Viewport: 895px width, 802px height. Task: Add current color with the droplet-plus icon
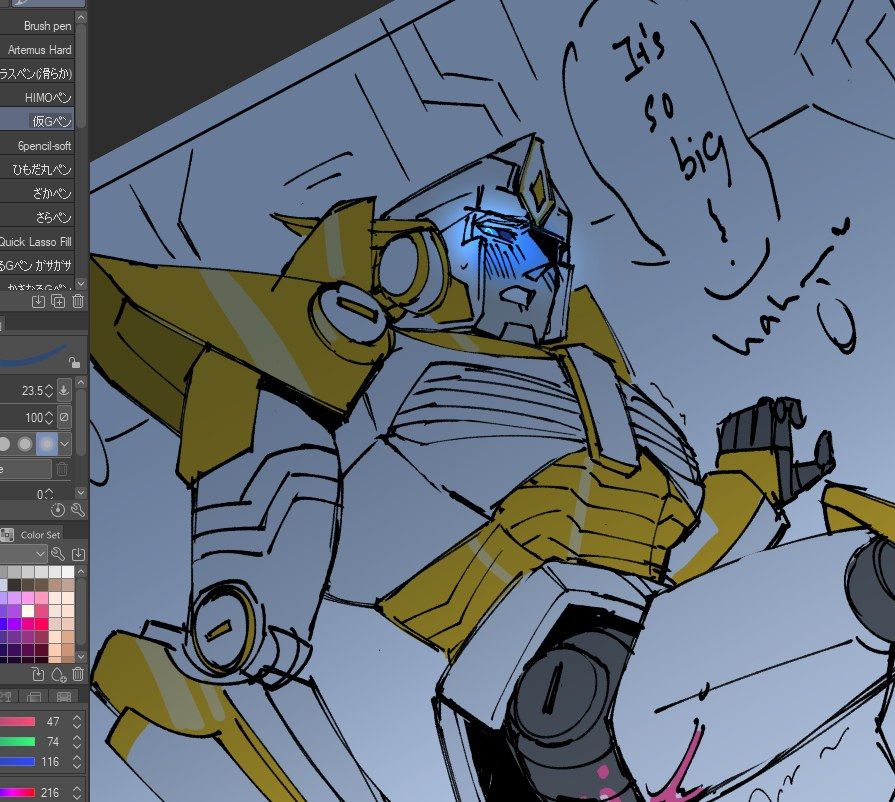[x=58, y=674]
